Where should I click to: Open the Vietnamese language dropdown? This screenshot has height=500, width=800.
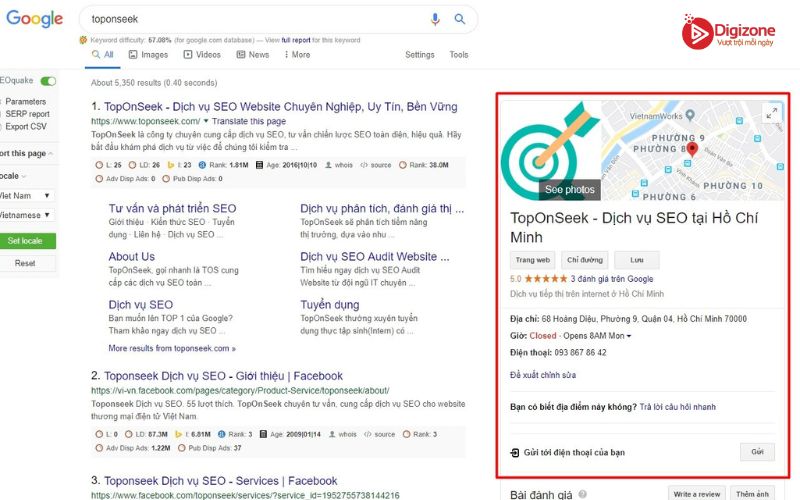point(27,215)
